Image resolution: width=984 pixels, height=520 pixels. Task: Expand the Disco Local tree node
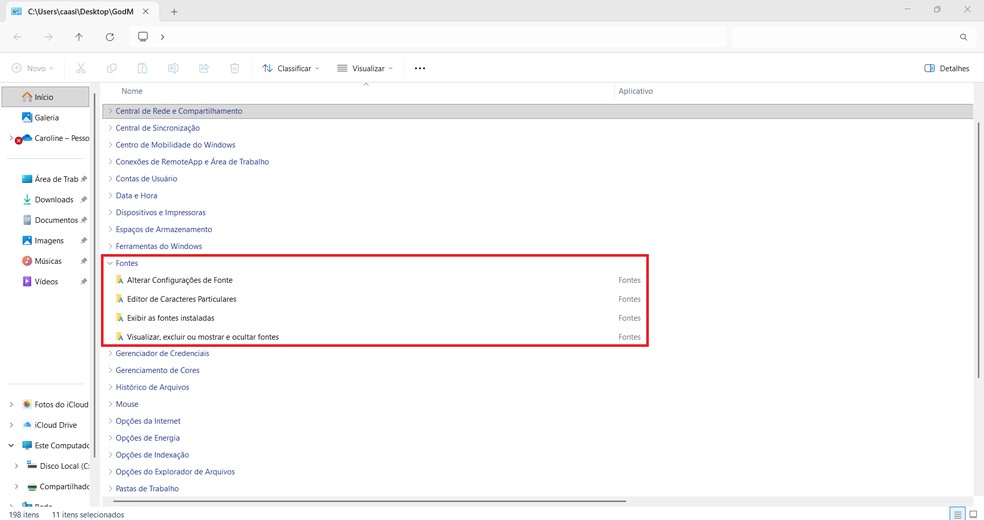(x=16, y=466)
